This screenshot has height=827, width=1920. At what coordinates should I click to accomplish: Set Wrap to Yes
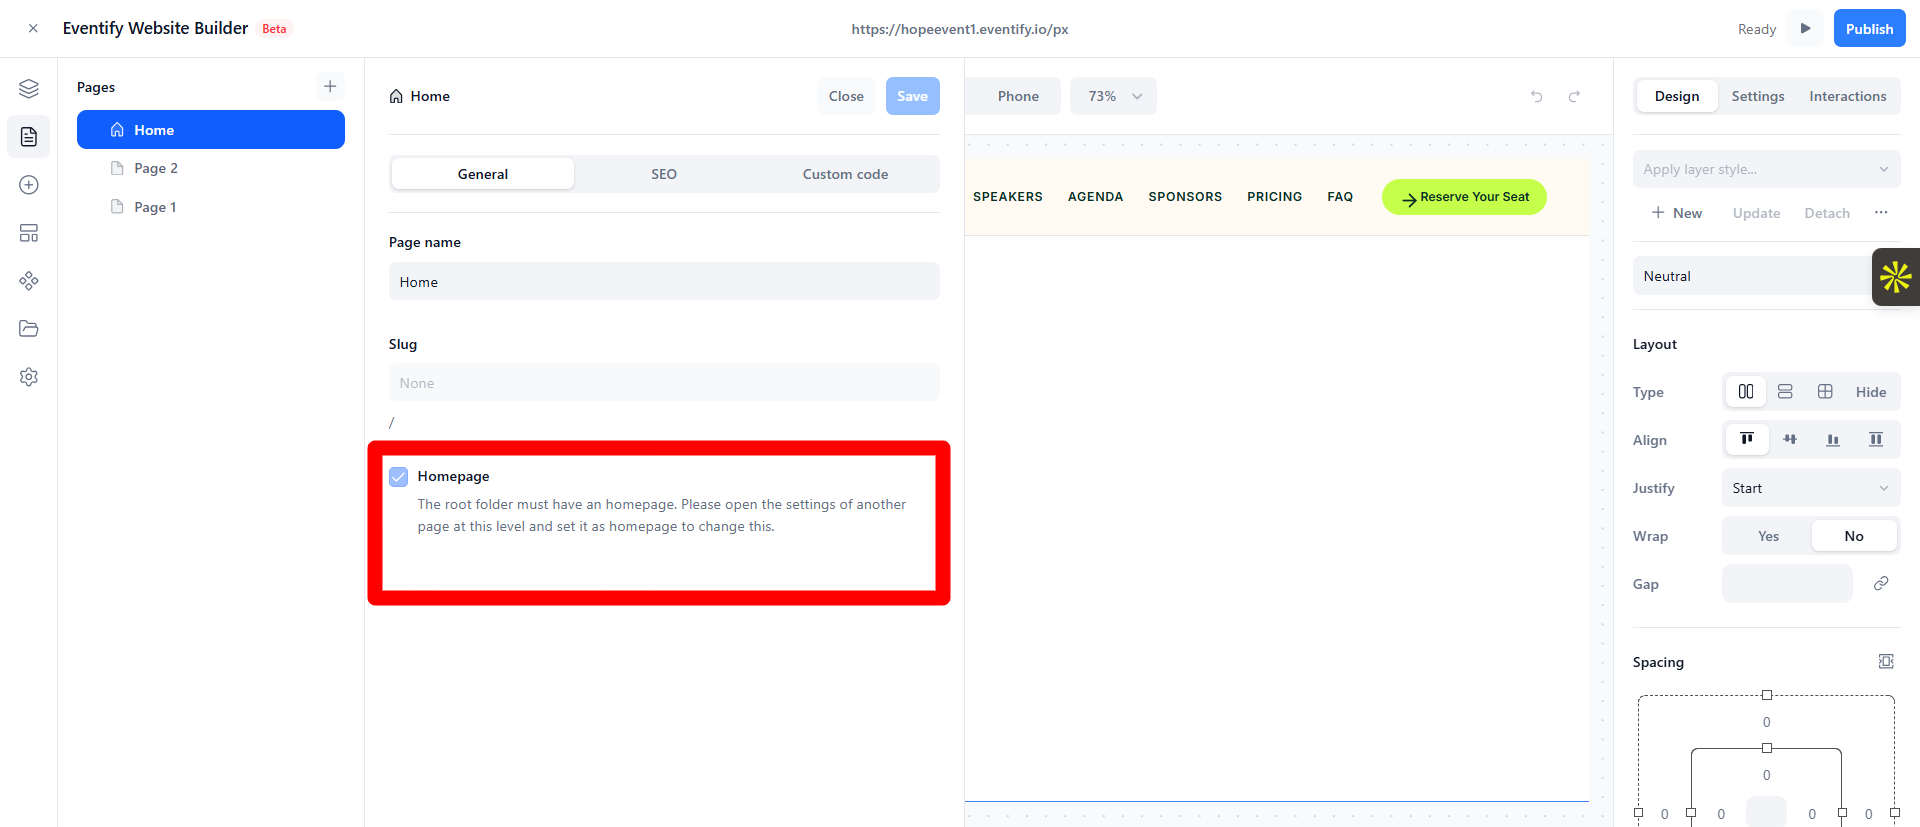coord(1768,536)
